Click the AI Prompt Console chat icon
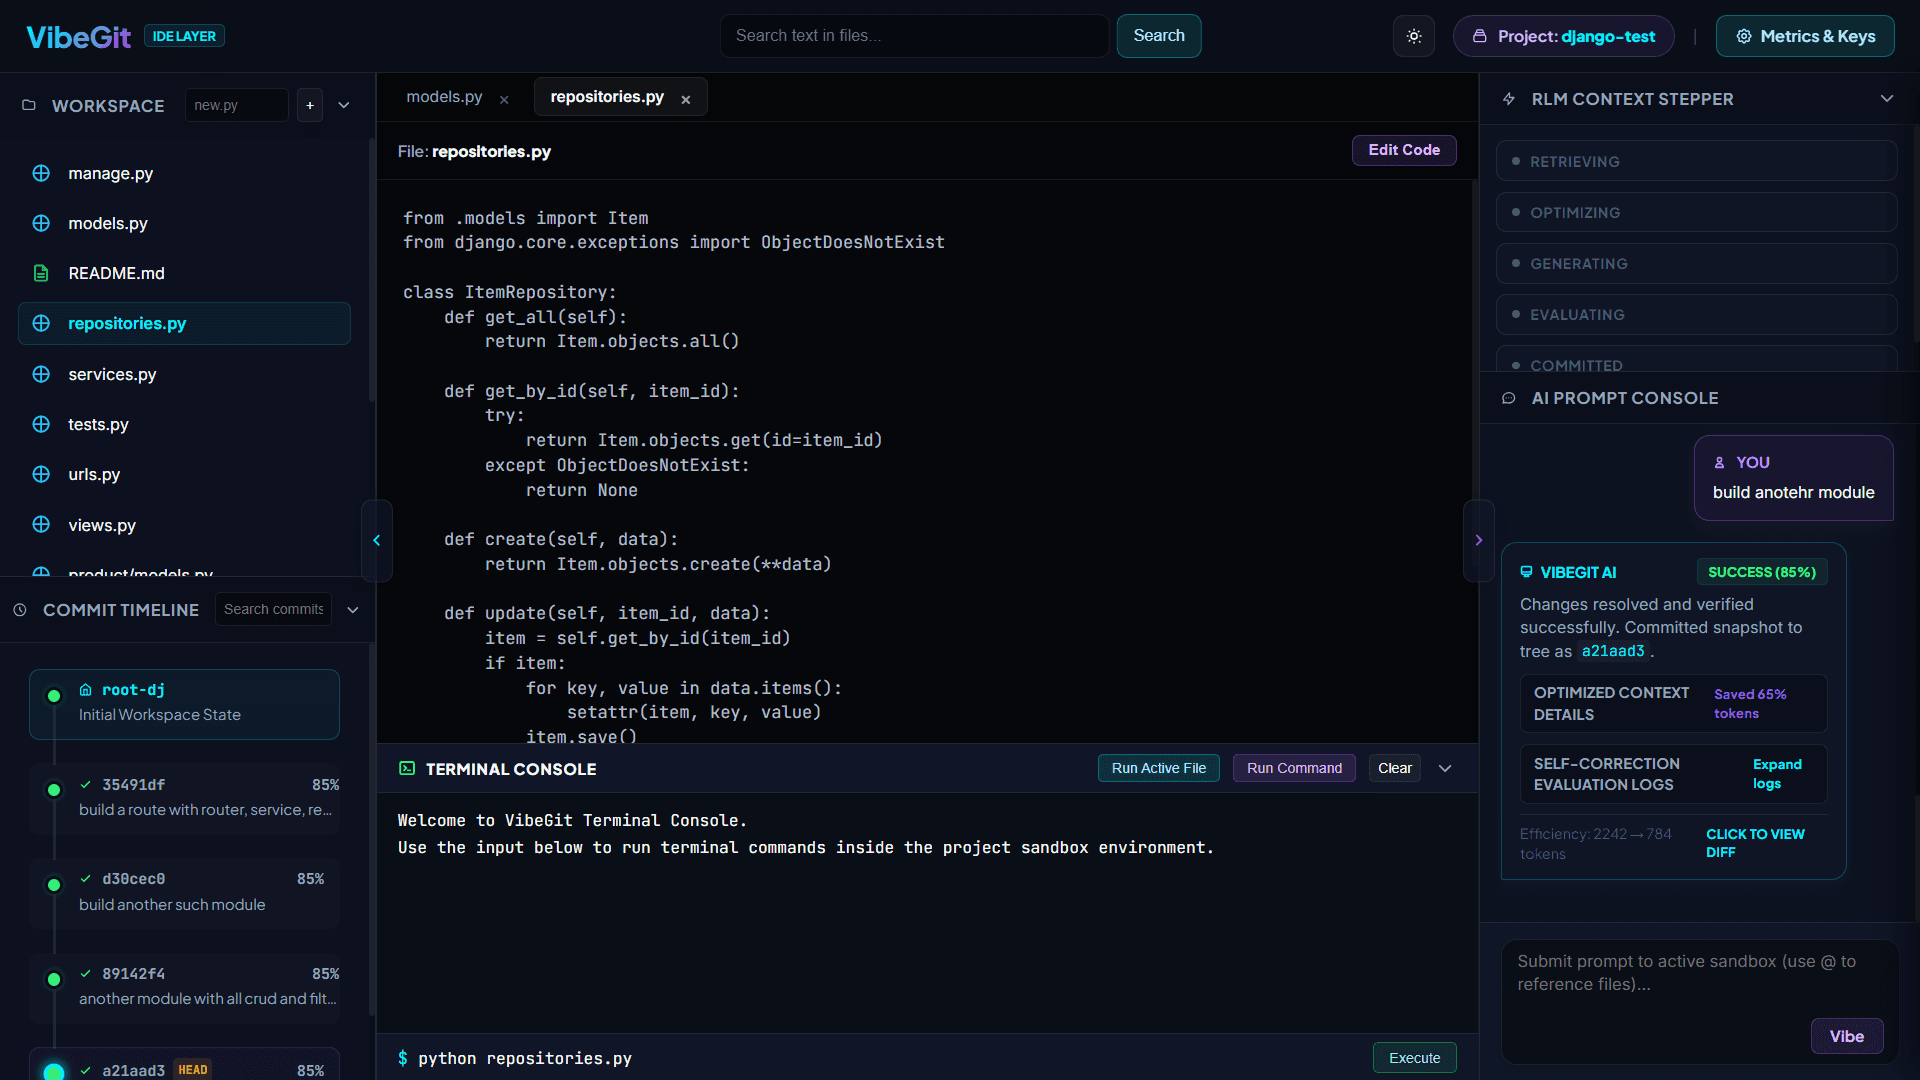The image size is (1920, 1080). tap(1509, 398)
